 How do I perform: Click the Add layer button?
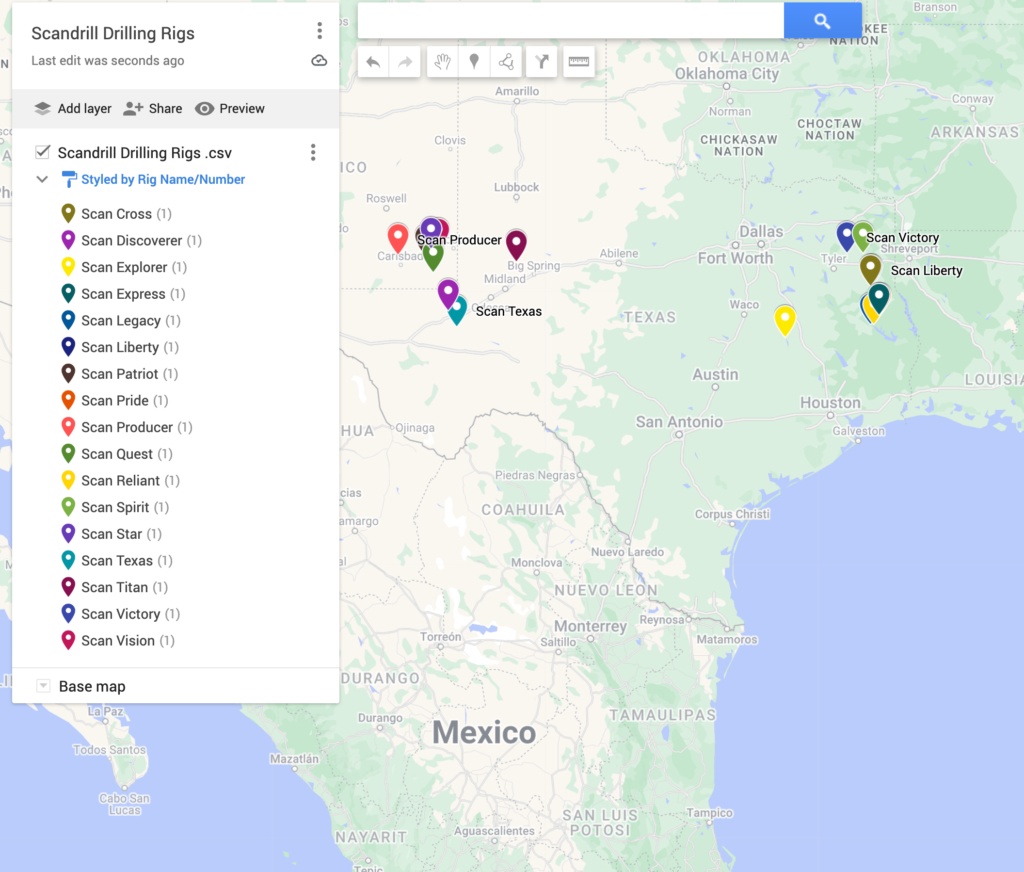[72, 108]
